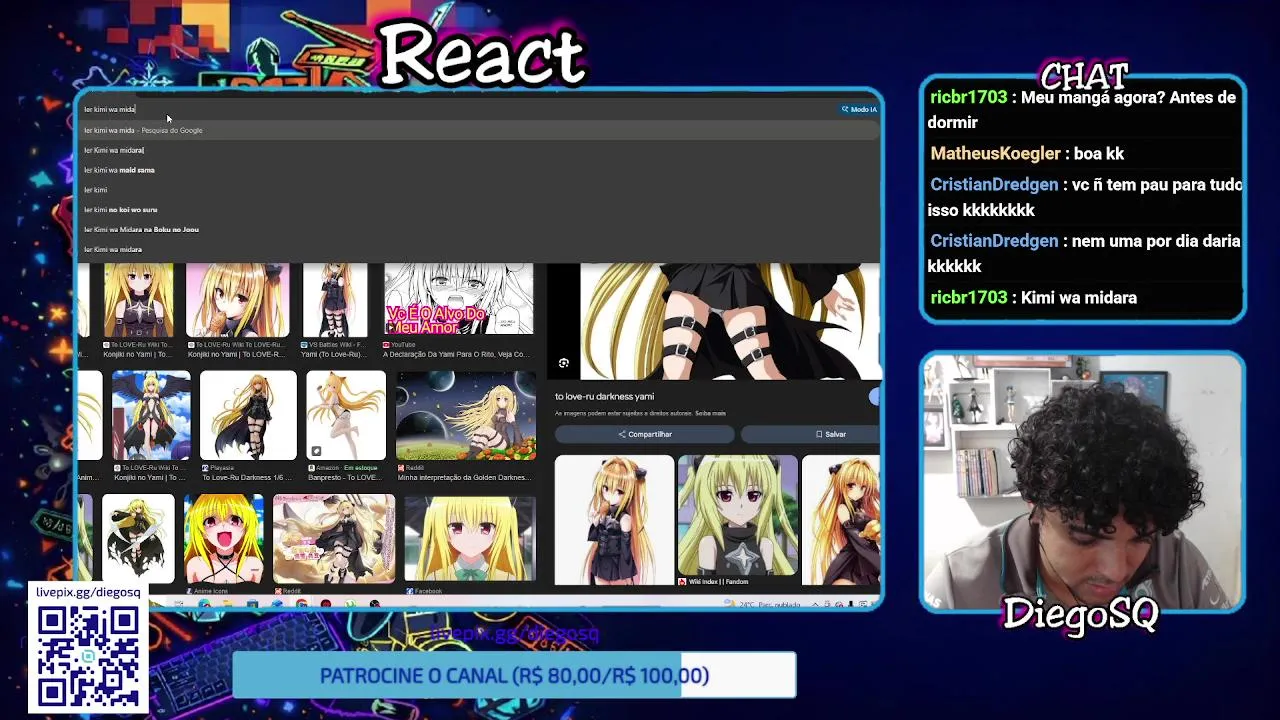Click the Google Lens icon on preview image
1280x720 pixels.
(564, 363)
